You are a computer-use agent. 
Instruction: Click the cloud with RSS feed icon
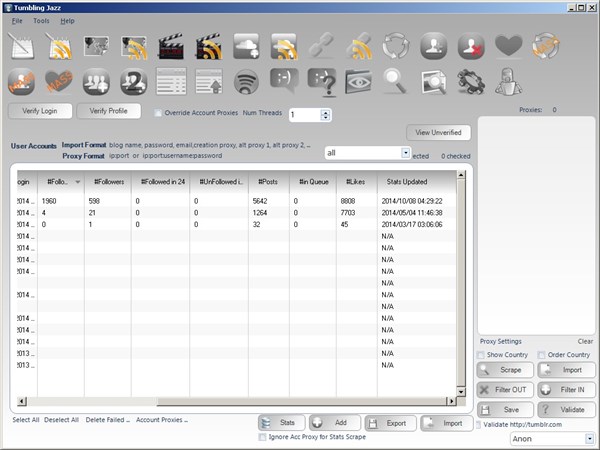coord(284,47)
